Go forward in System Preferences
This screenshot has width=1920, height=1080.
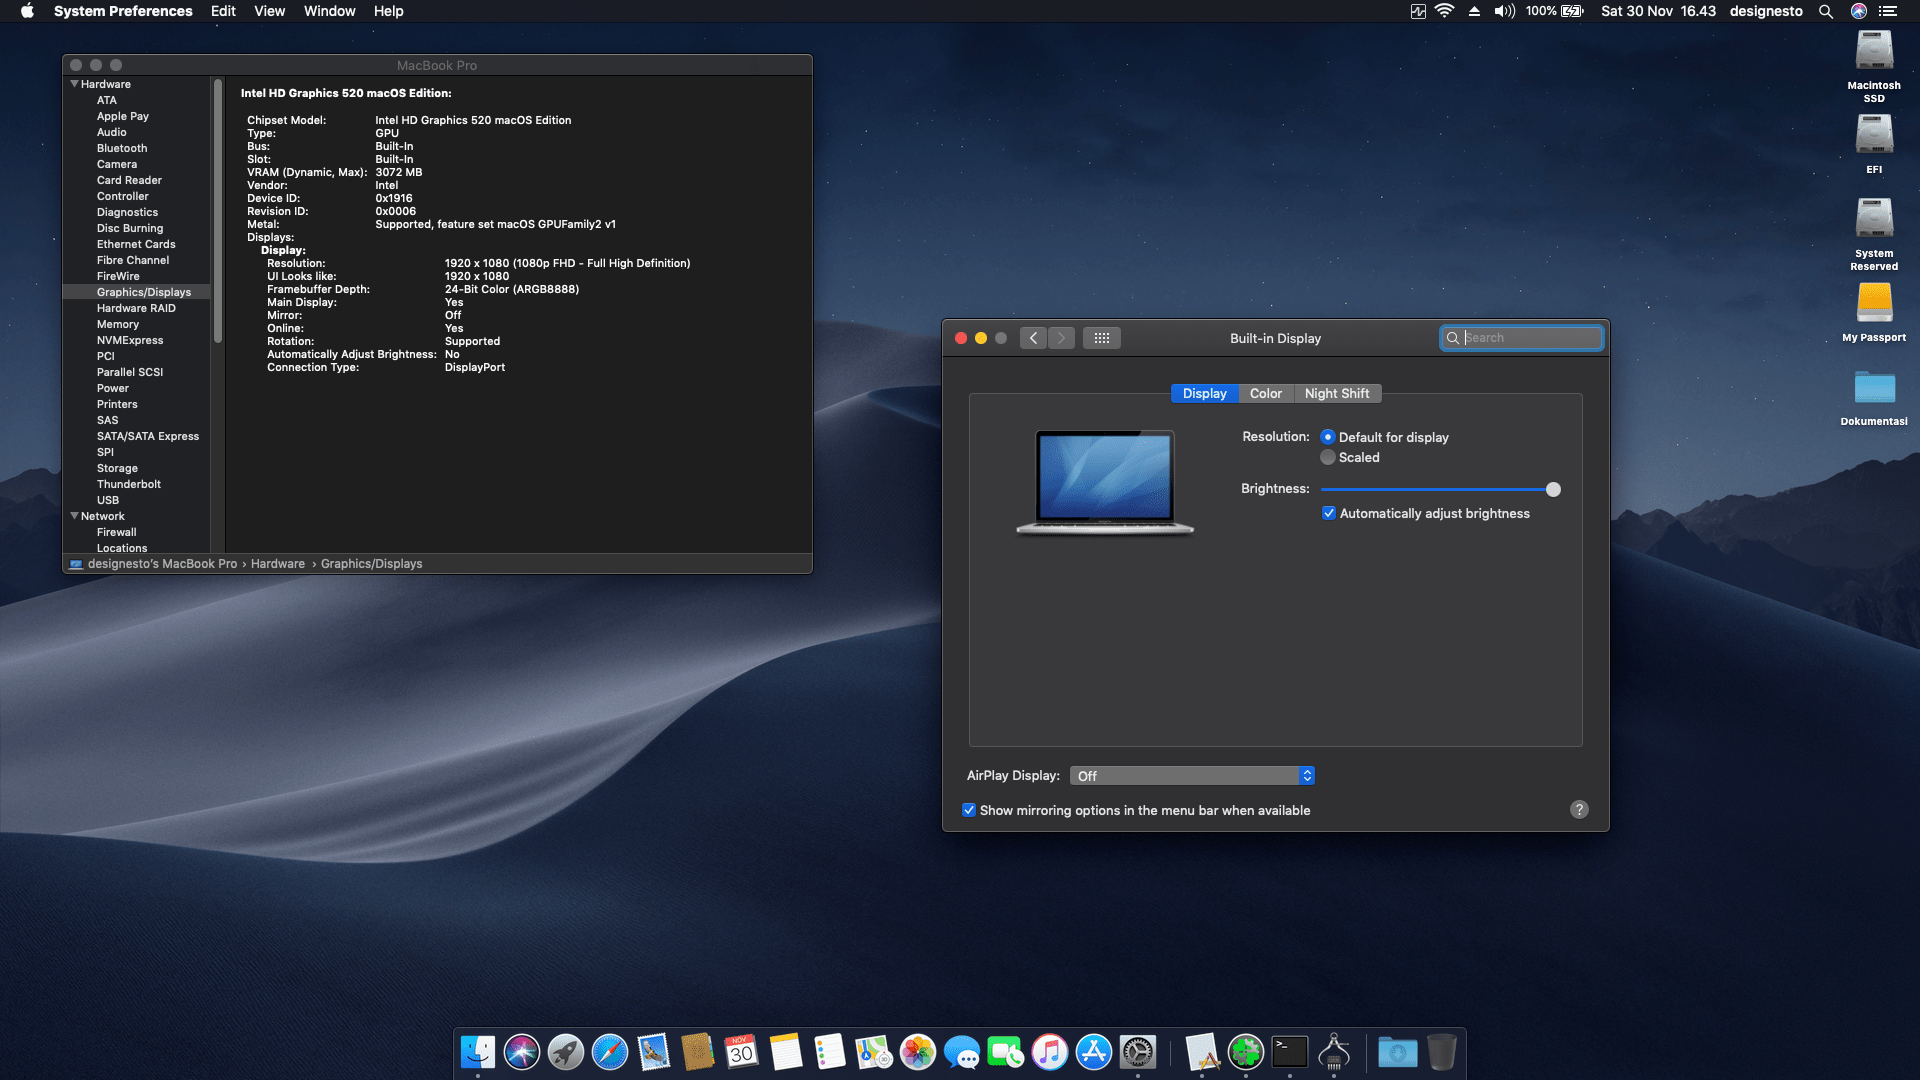pyautogui.click(x=1062, y=338)
